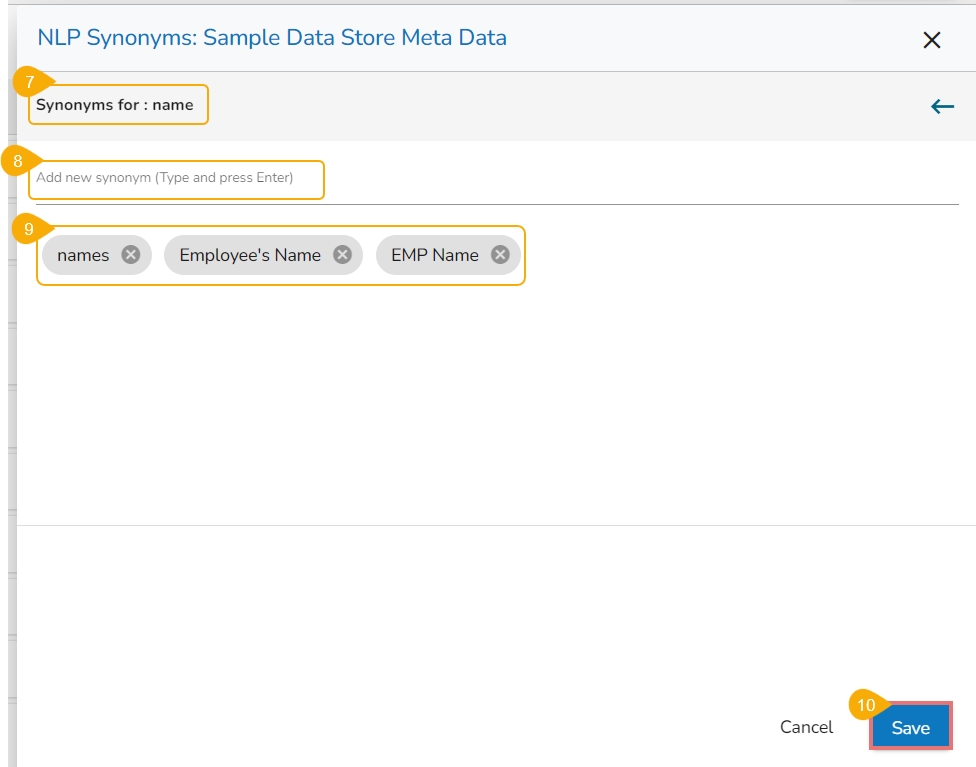Click the step 10 callout badge
The width and height of the screenshot is (976, 767).
pos(866,705)
